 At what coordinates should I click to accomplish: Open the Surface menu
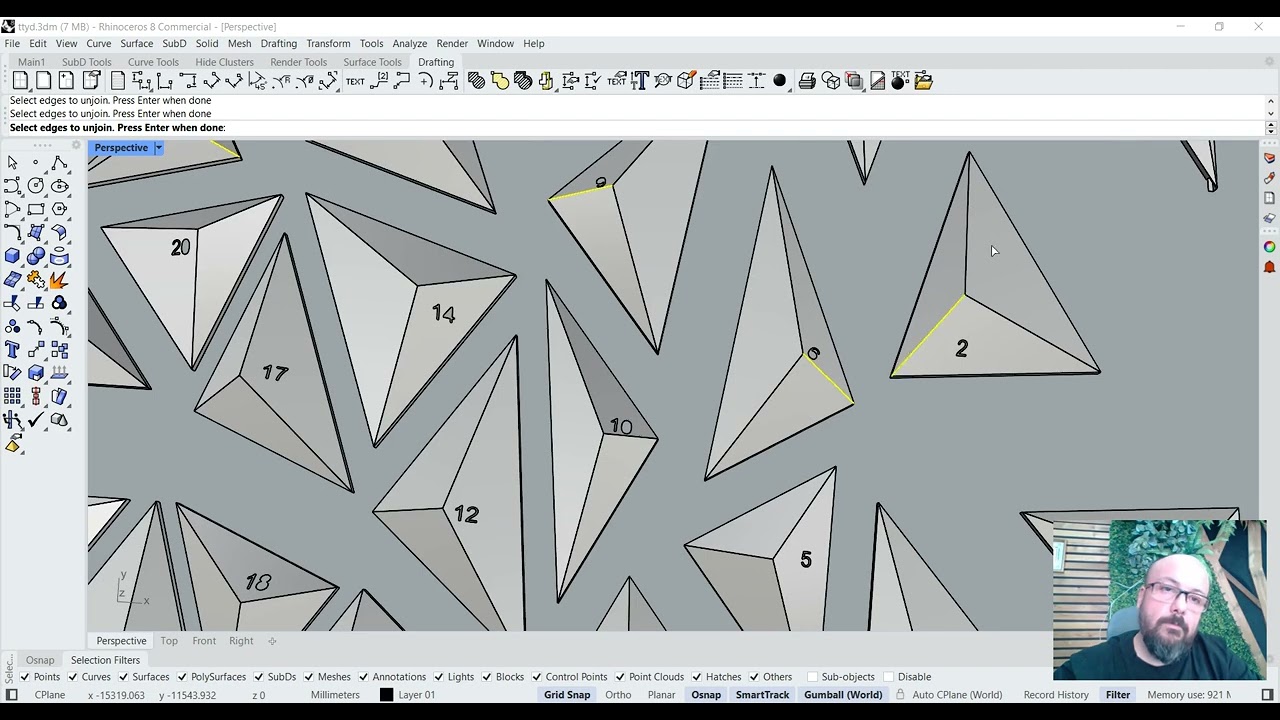[x=137, y=44]
